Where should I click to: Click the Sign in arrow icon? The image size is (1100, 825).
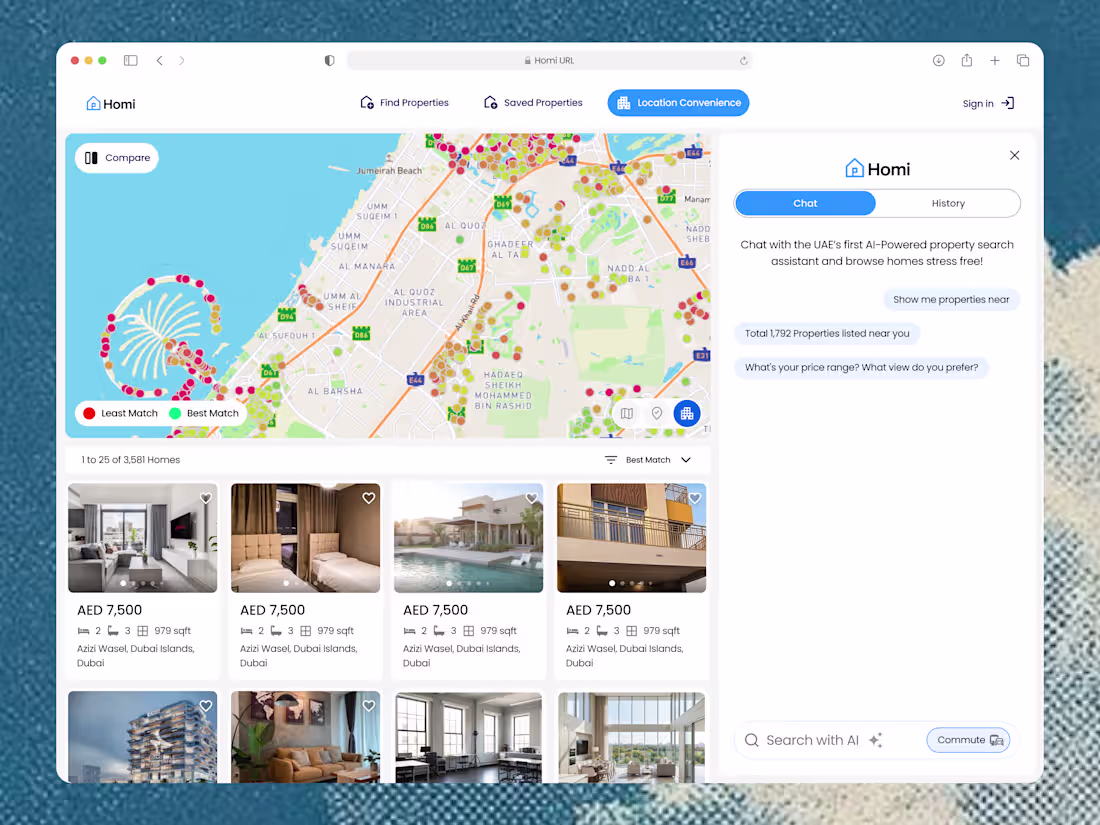[1008, 103]
